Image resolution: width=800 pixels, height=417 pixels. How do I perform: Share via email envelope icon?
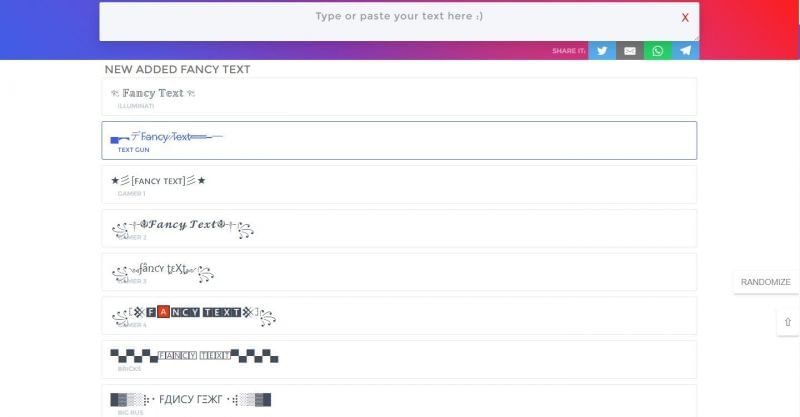click(630, 50)
